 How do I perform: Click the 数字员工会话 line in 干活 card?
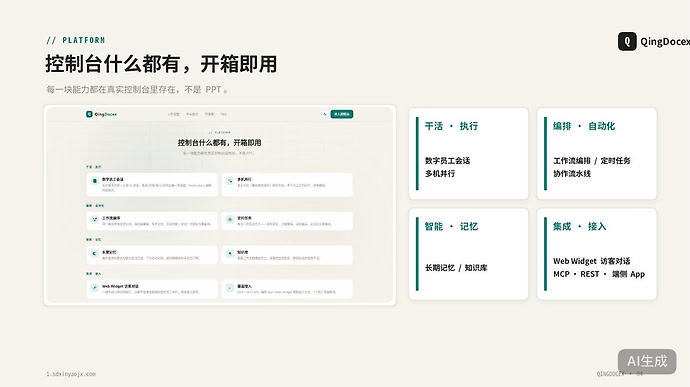447,161
